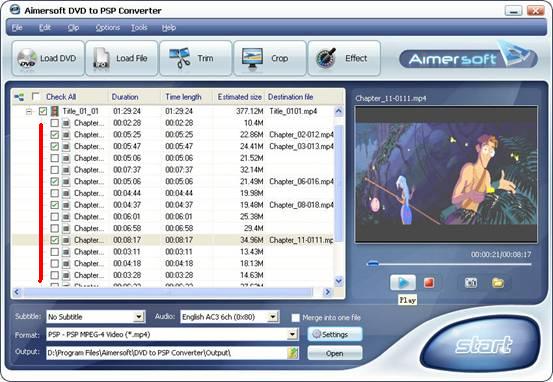553x382 pixels.
Task: Uncheck the chapter with duration 00:05:47
Action: [x=54, y=146]
